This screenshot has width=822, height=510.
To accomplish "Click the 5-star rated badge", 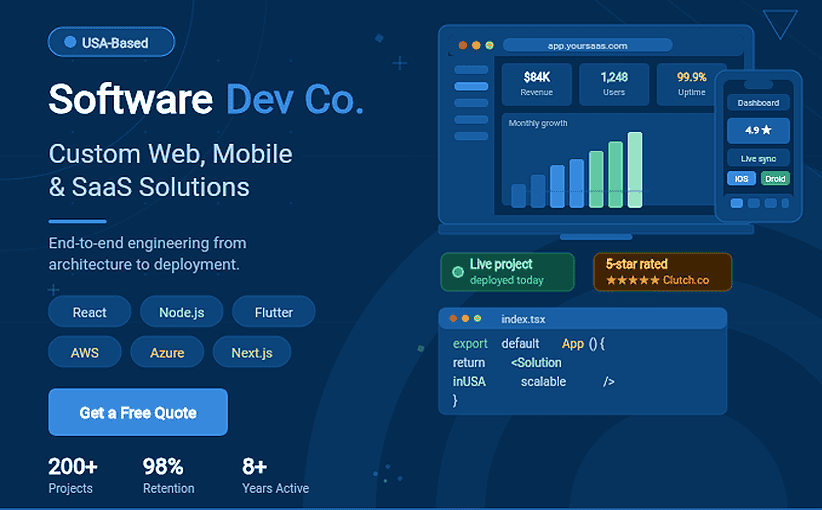I will click(x=662, y=272).
